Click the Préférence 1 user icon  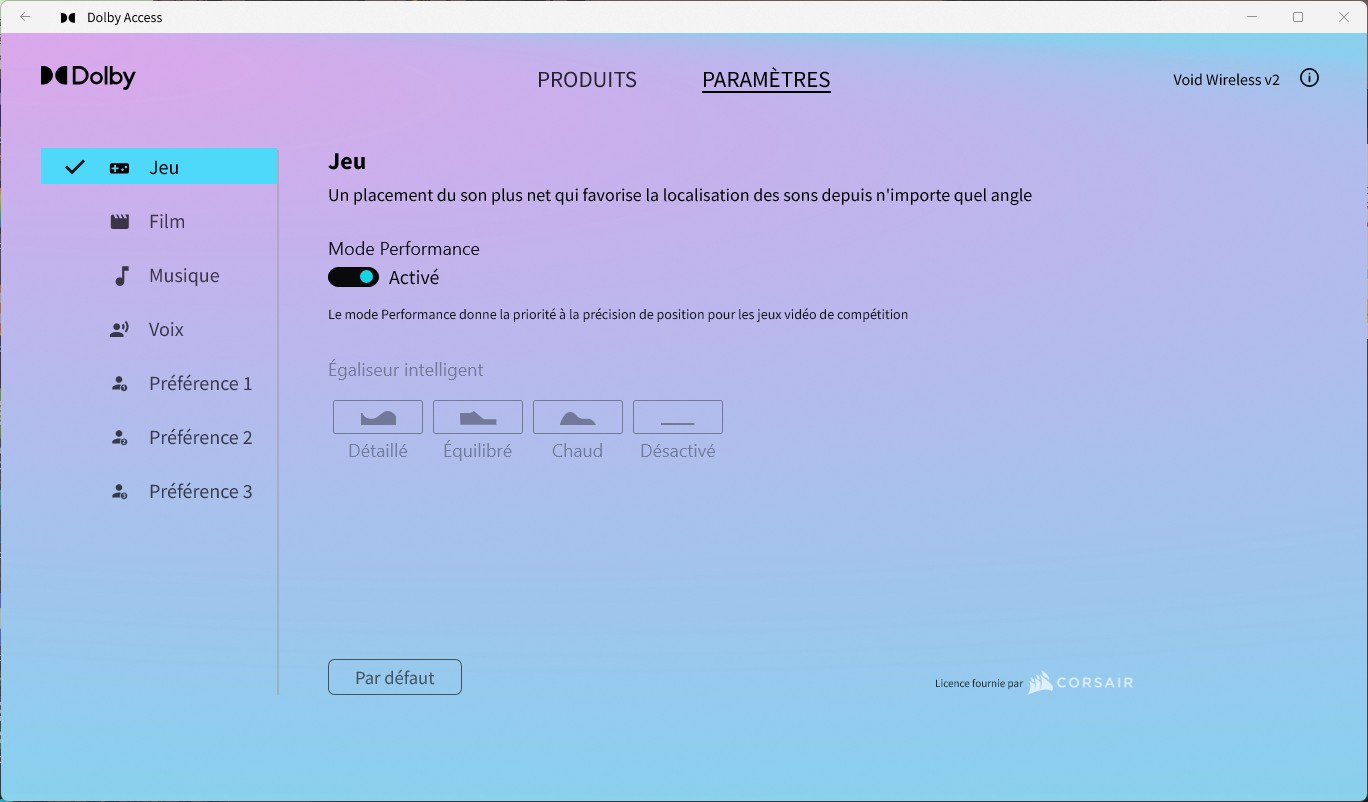119,384
